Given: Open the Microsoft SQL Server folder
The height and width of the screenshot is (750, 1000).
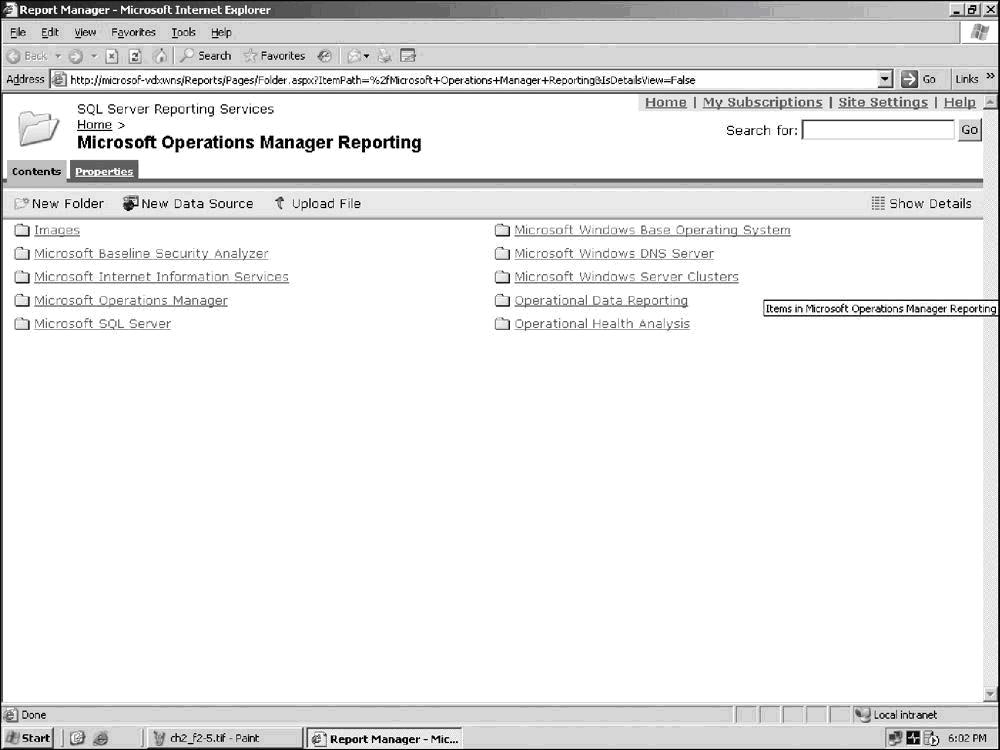Looking at the screenshot, I should tap(102, 324).
